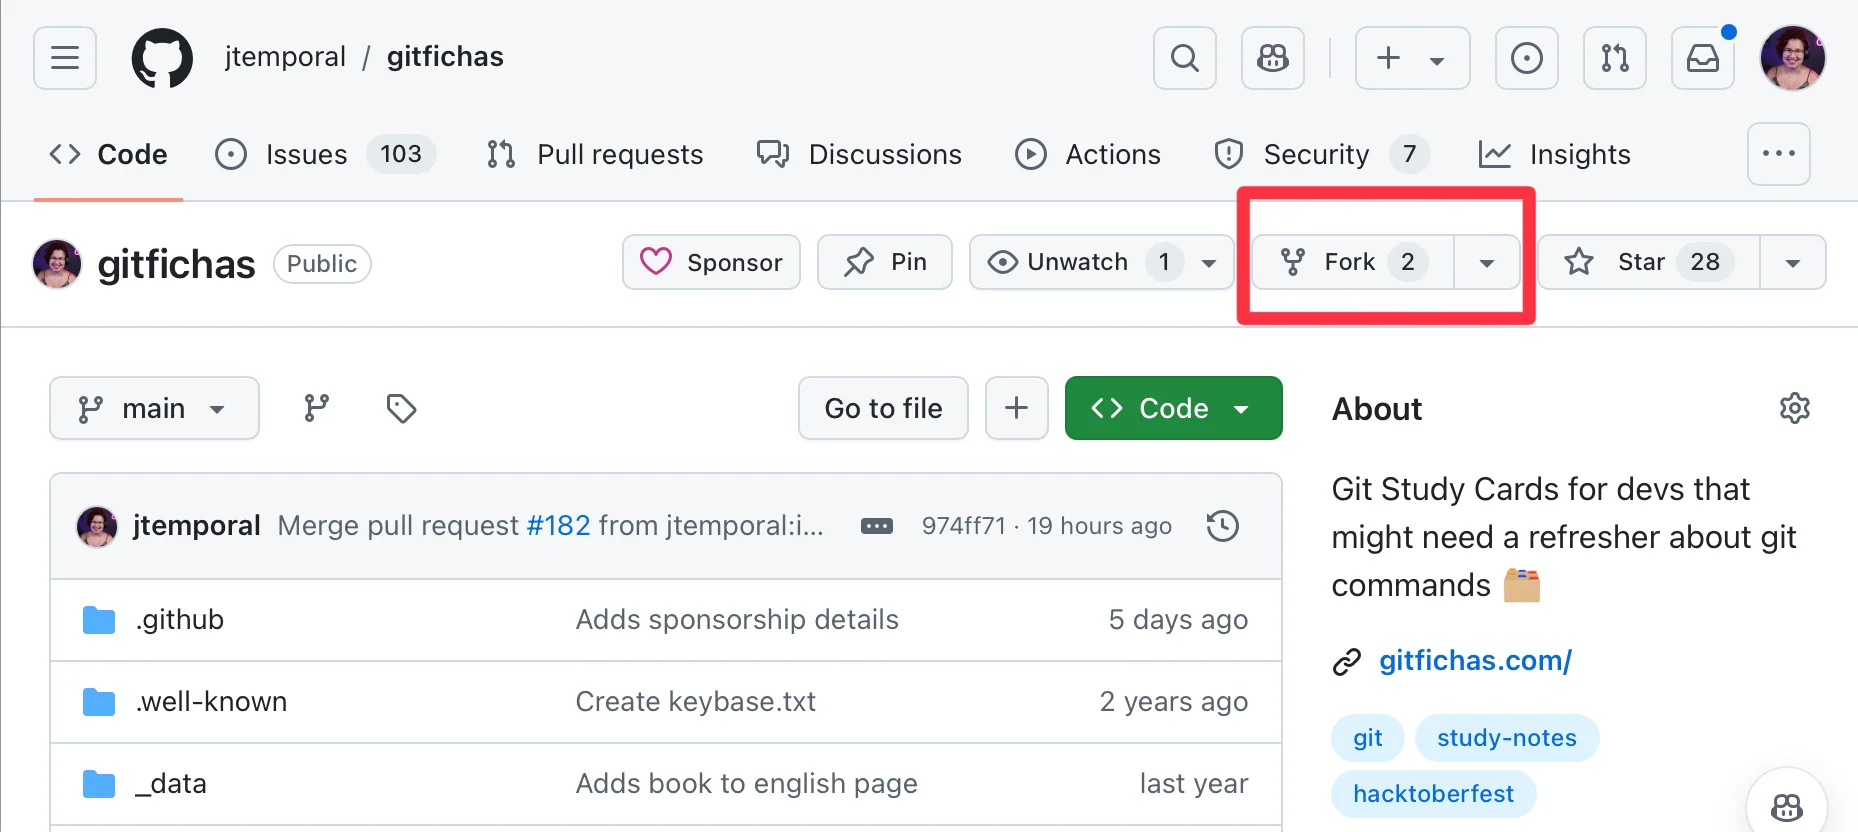This screenshot has width=1858, height=832.
Task: Open the gitfichas.com website link
Action: click(x=1475, y=661)
